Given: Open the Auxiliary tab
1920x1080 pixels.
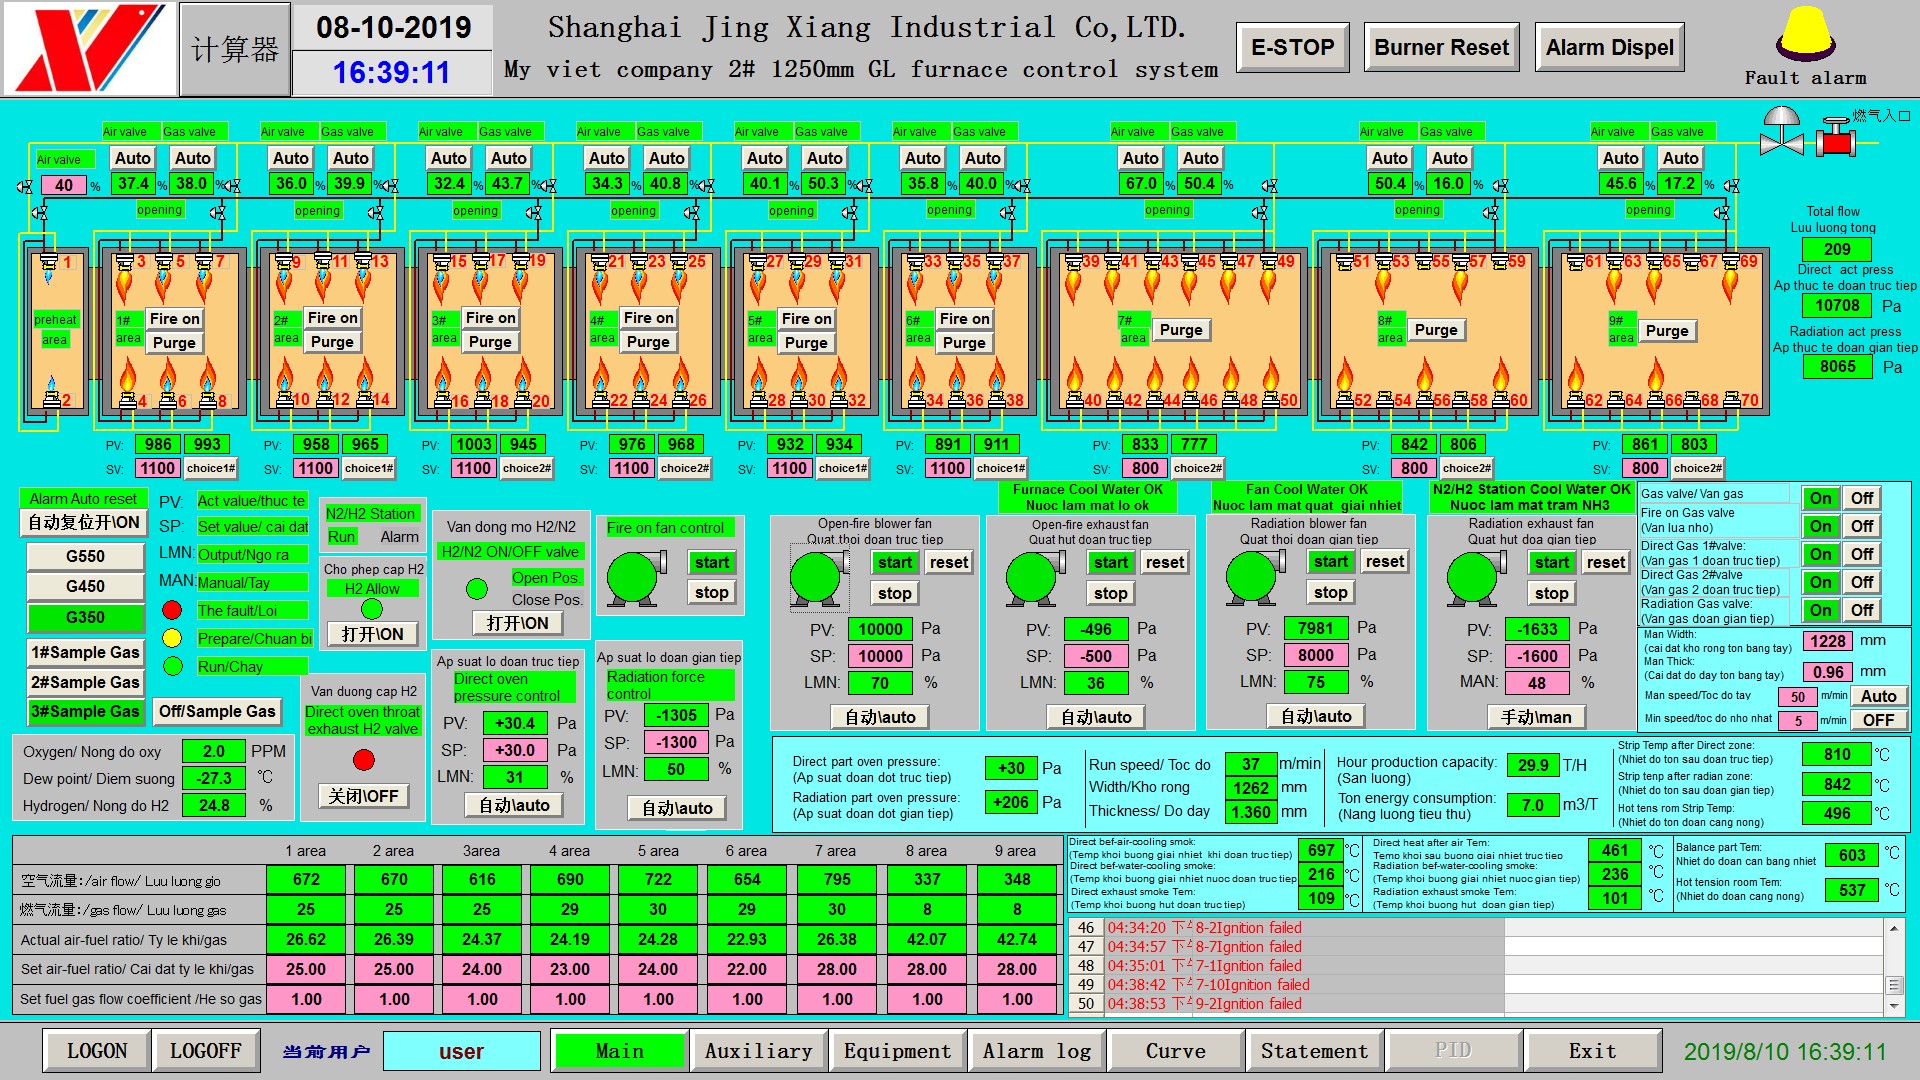Looking at the screenshot, I should [x=758, y=1051].
